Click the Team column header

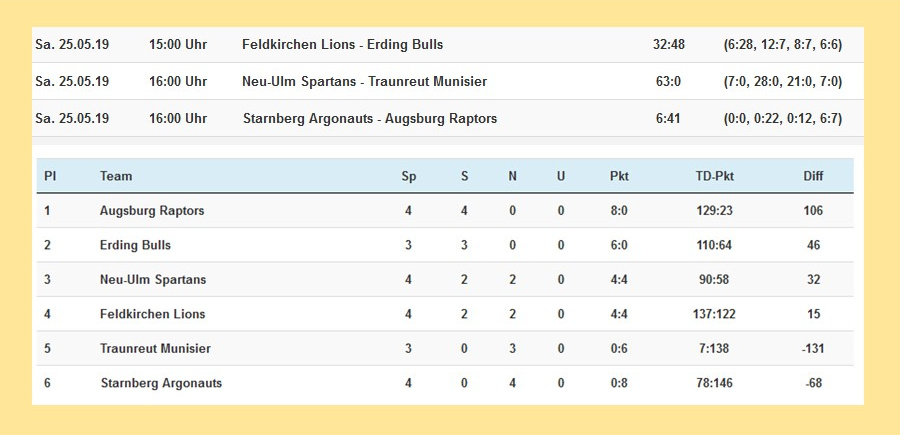coord(116,176)
